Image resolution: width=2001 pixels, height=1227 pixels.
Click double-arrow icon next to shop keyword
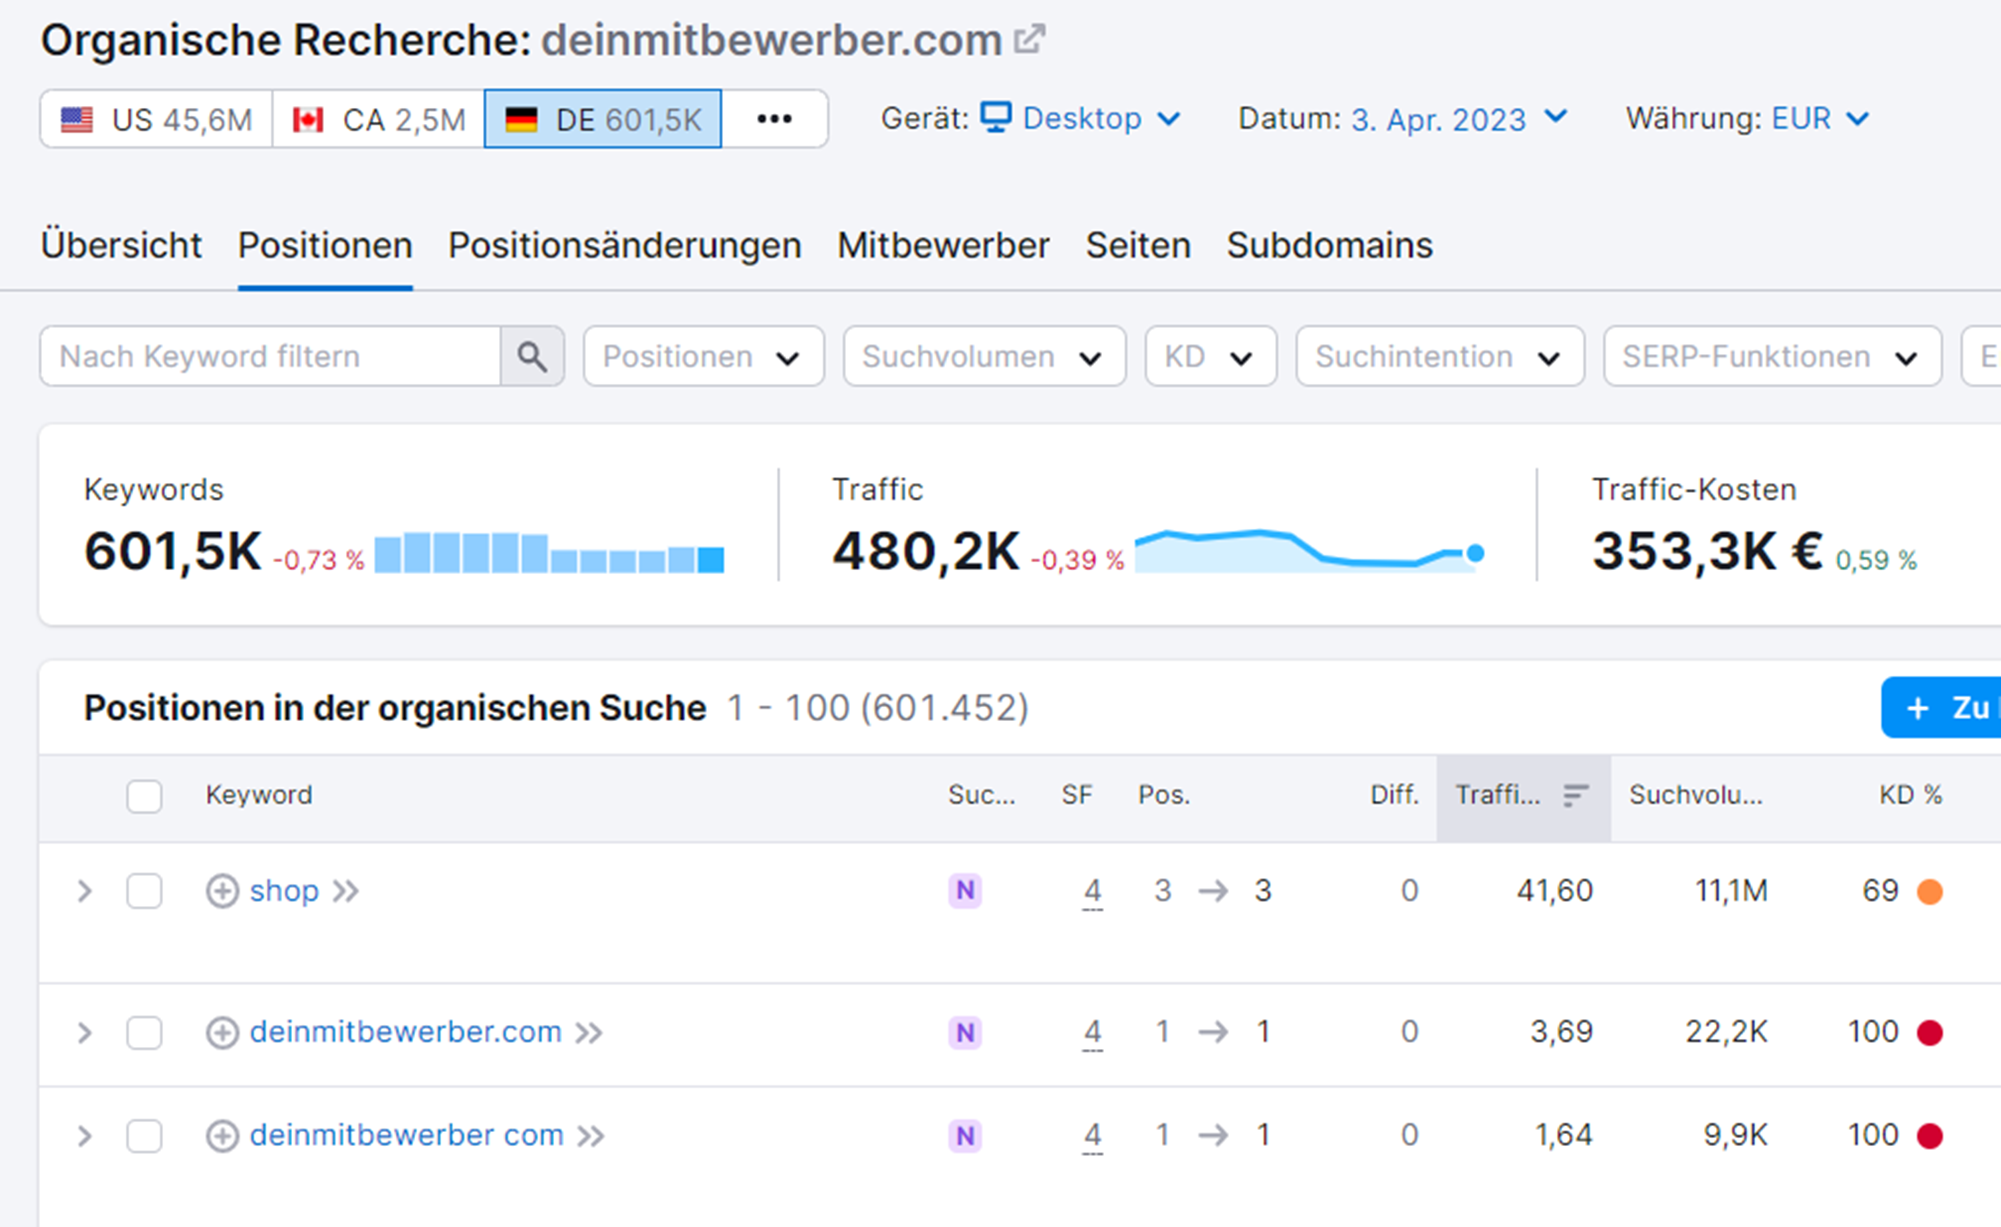tap(346, 891)
